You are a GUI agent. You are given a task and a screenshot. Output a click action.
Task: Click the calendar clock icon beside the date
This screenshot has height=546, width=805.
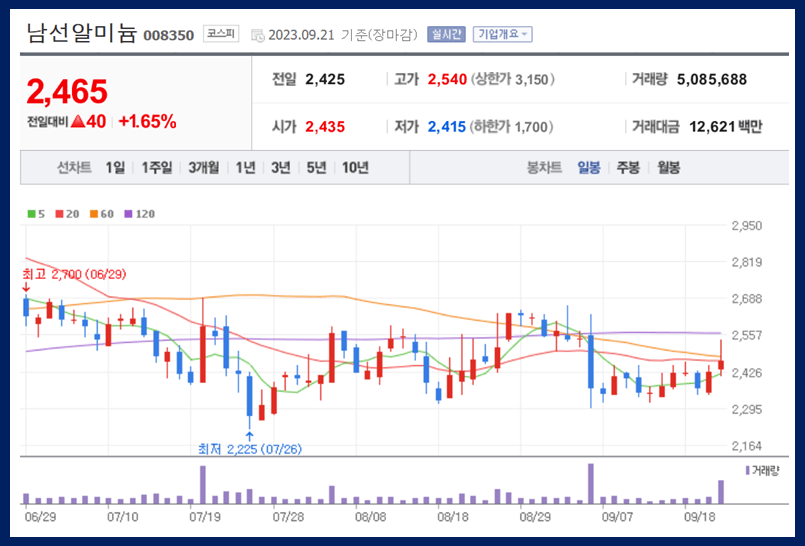pos(258,35)
